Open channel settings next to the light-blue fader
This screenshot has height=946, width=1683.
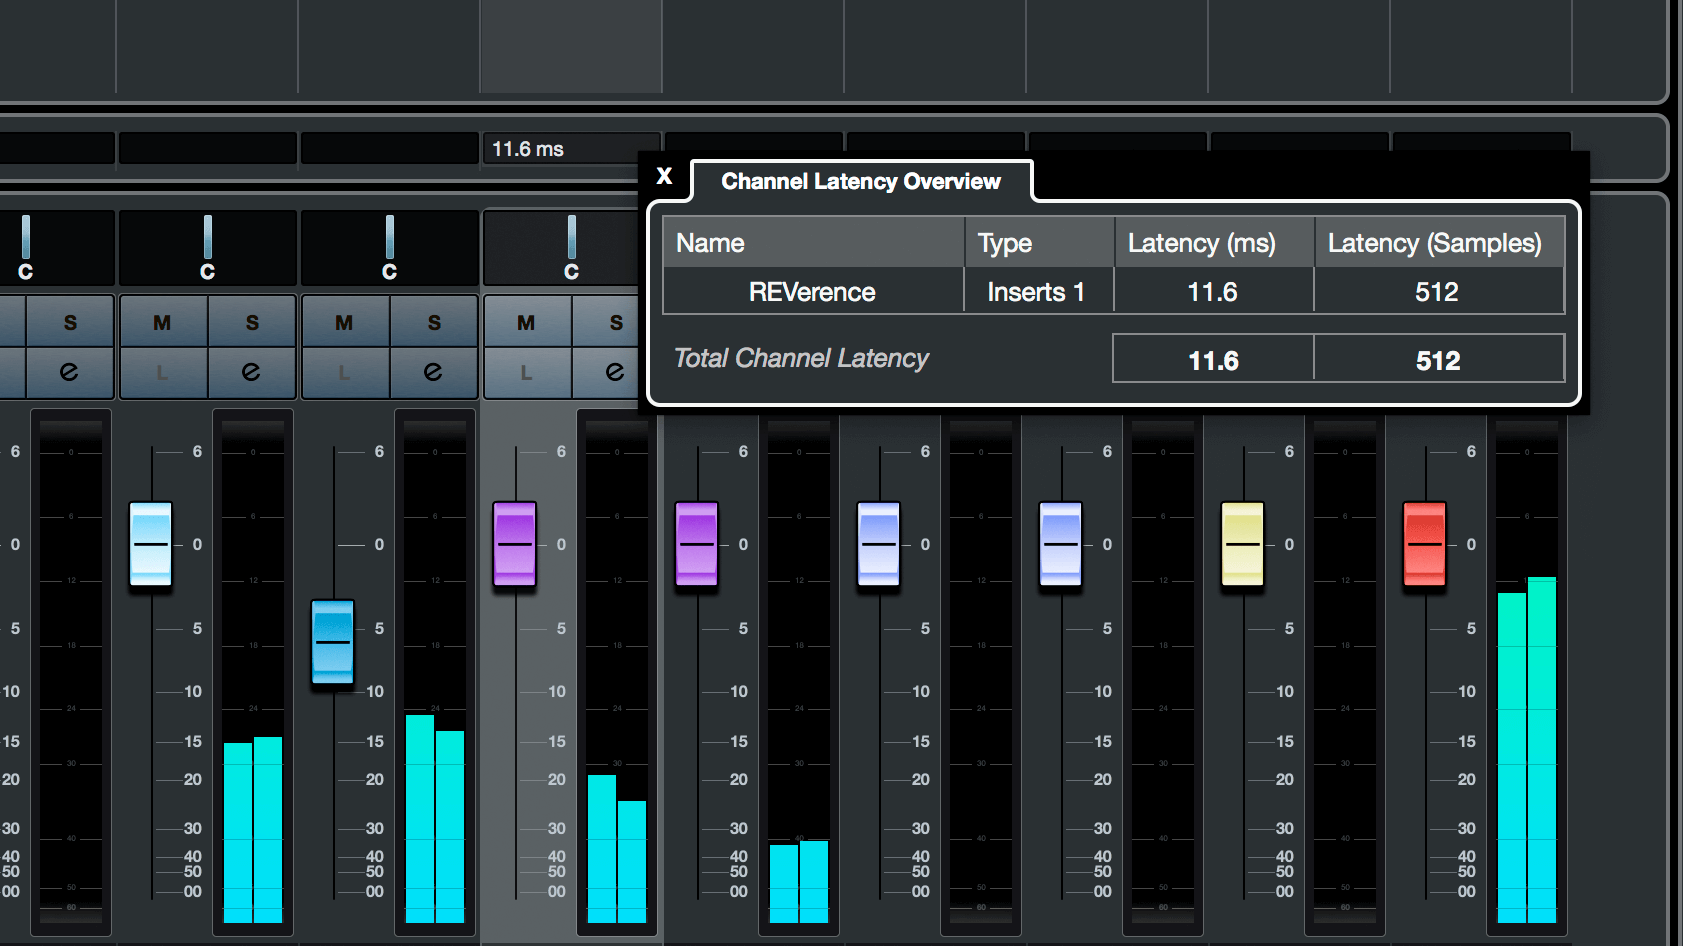coord(252,372)
